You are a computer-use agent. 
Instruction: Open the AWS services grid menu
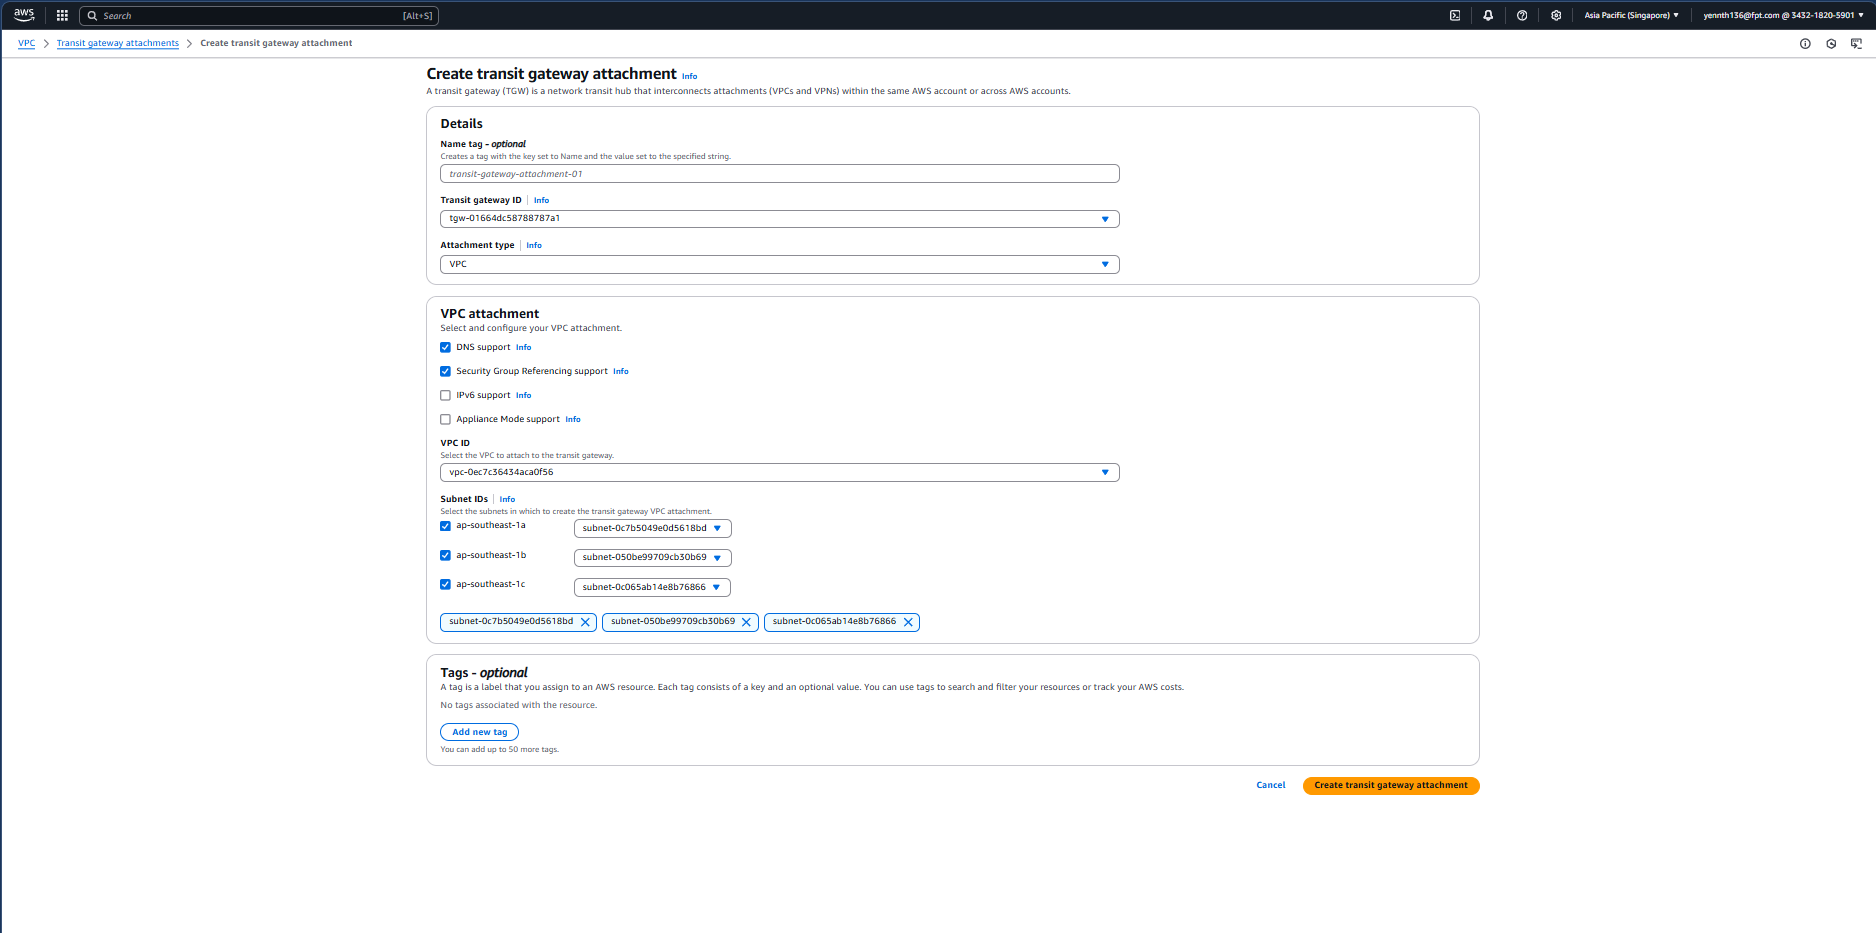pyautogui.click(x=62, y=16)
